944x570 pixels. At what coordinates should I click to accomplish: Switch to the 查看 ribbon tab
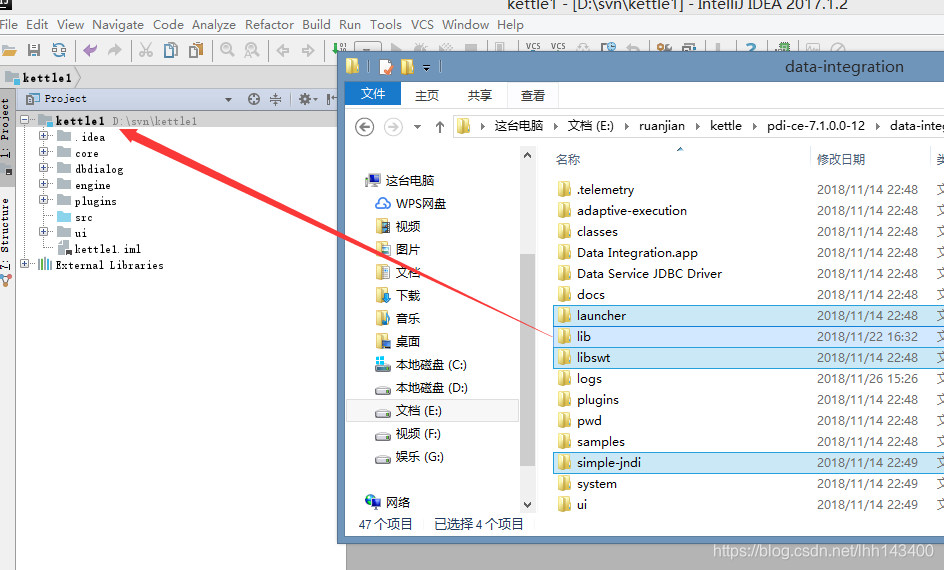(x=533, y=95)
